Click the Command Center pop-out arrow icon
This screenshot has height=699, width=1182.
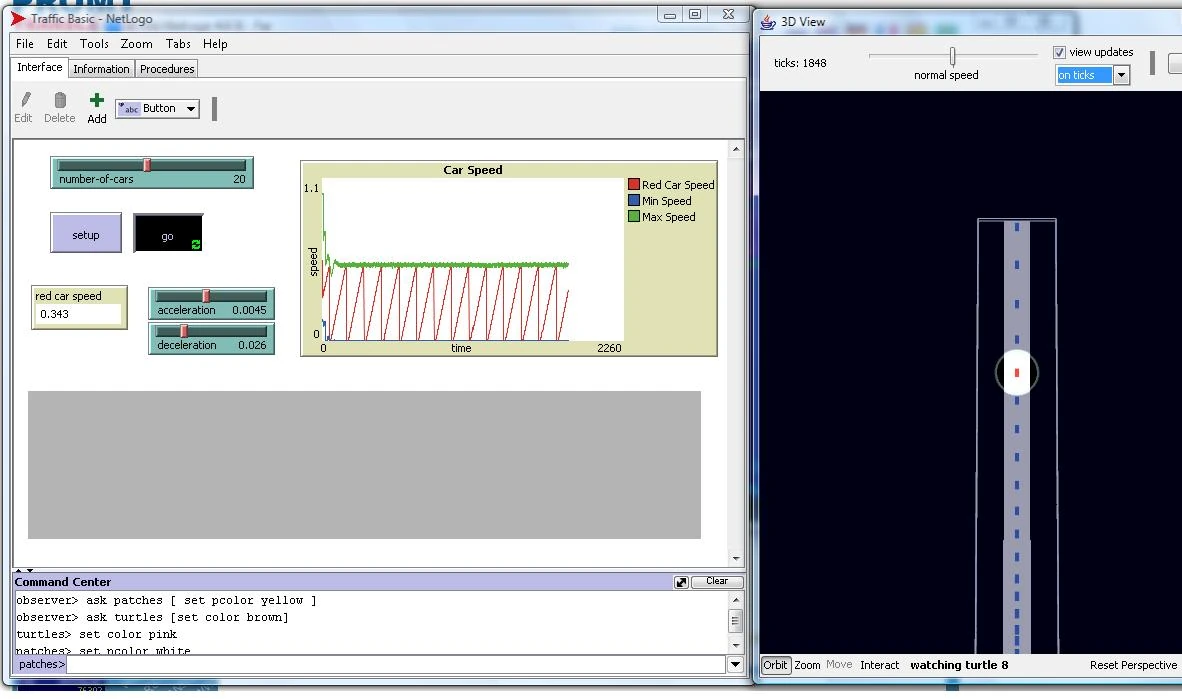[x=681, y=582]
